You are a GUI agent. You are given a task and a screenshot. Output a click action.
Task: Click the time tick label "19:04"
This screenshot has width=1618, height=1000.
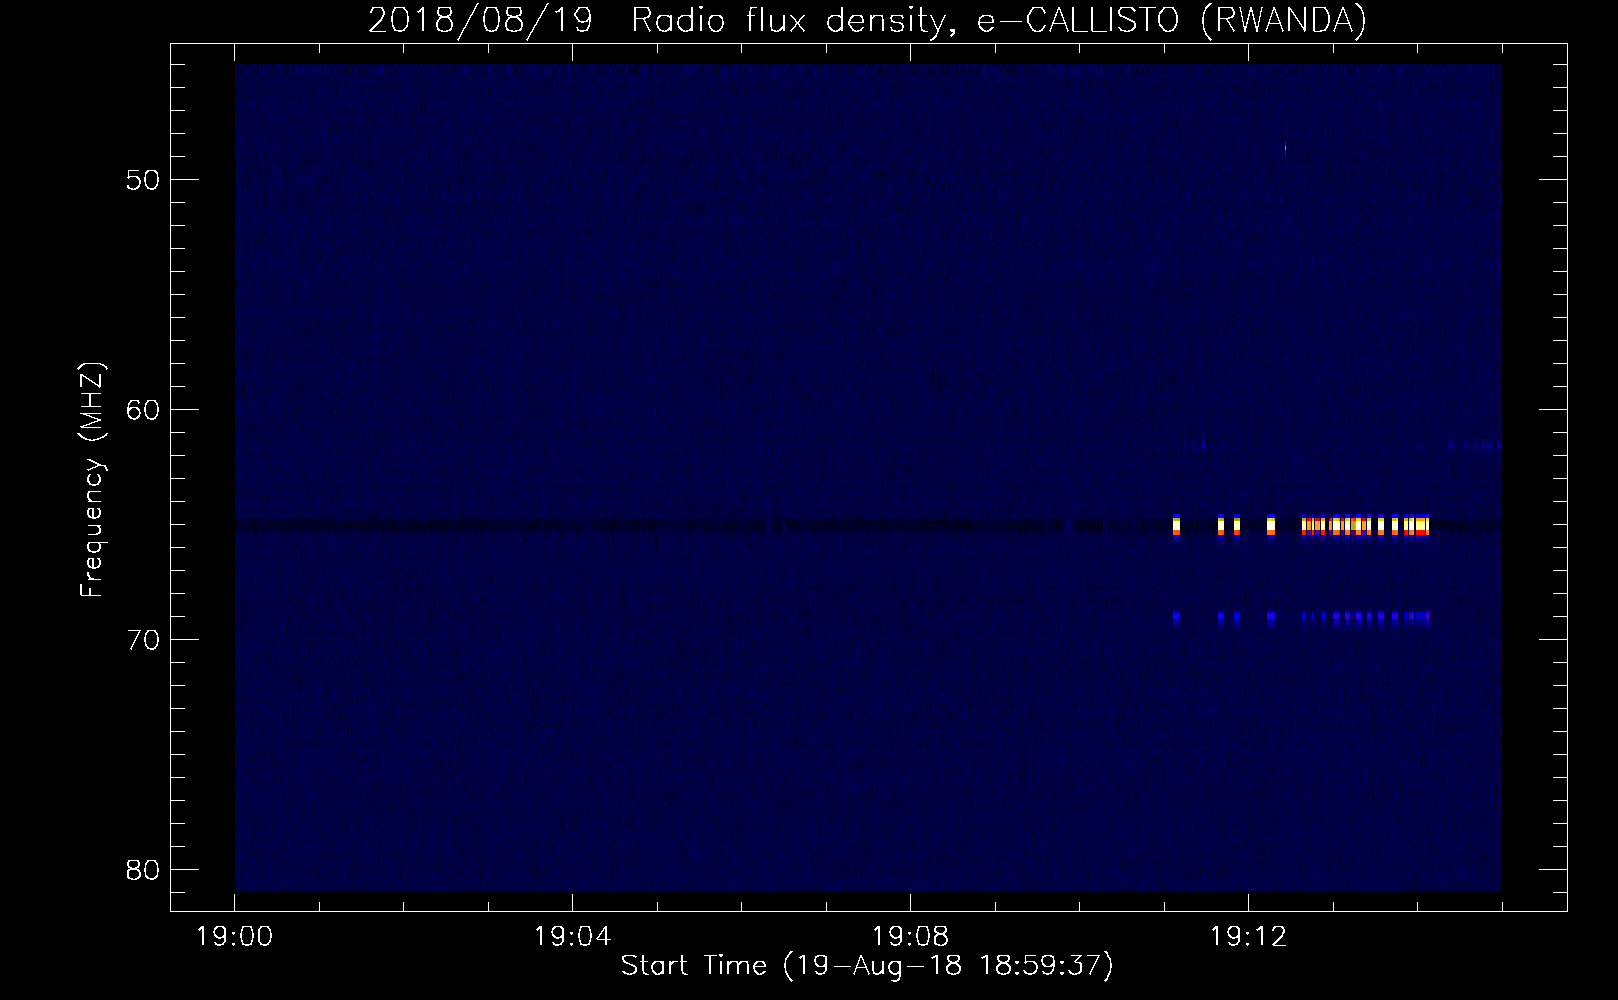pos(572,937)
